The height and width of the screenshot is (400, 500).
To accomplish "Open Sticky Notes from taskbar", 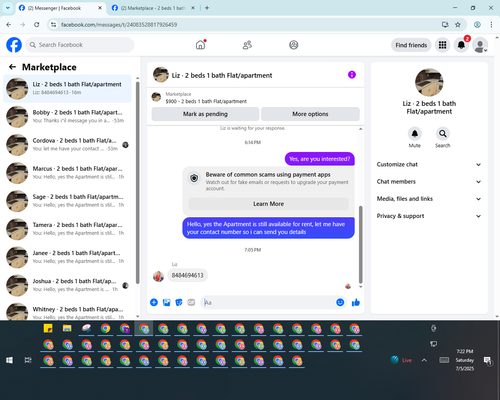I will pos(48,329).
